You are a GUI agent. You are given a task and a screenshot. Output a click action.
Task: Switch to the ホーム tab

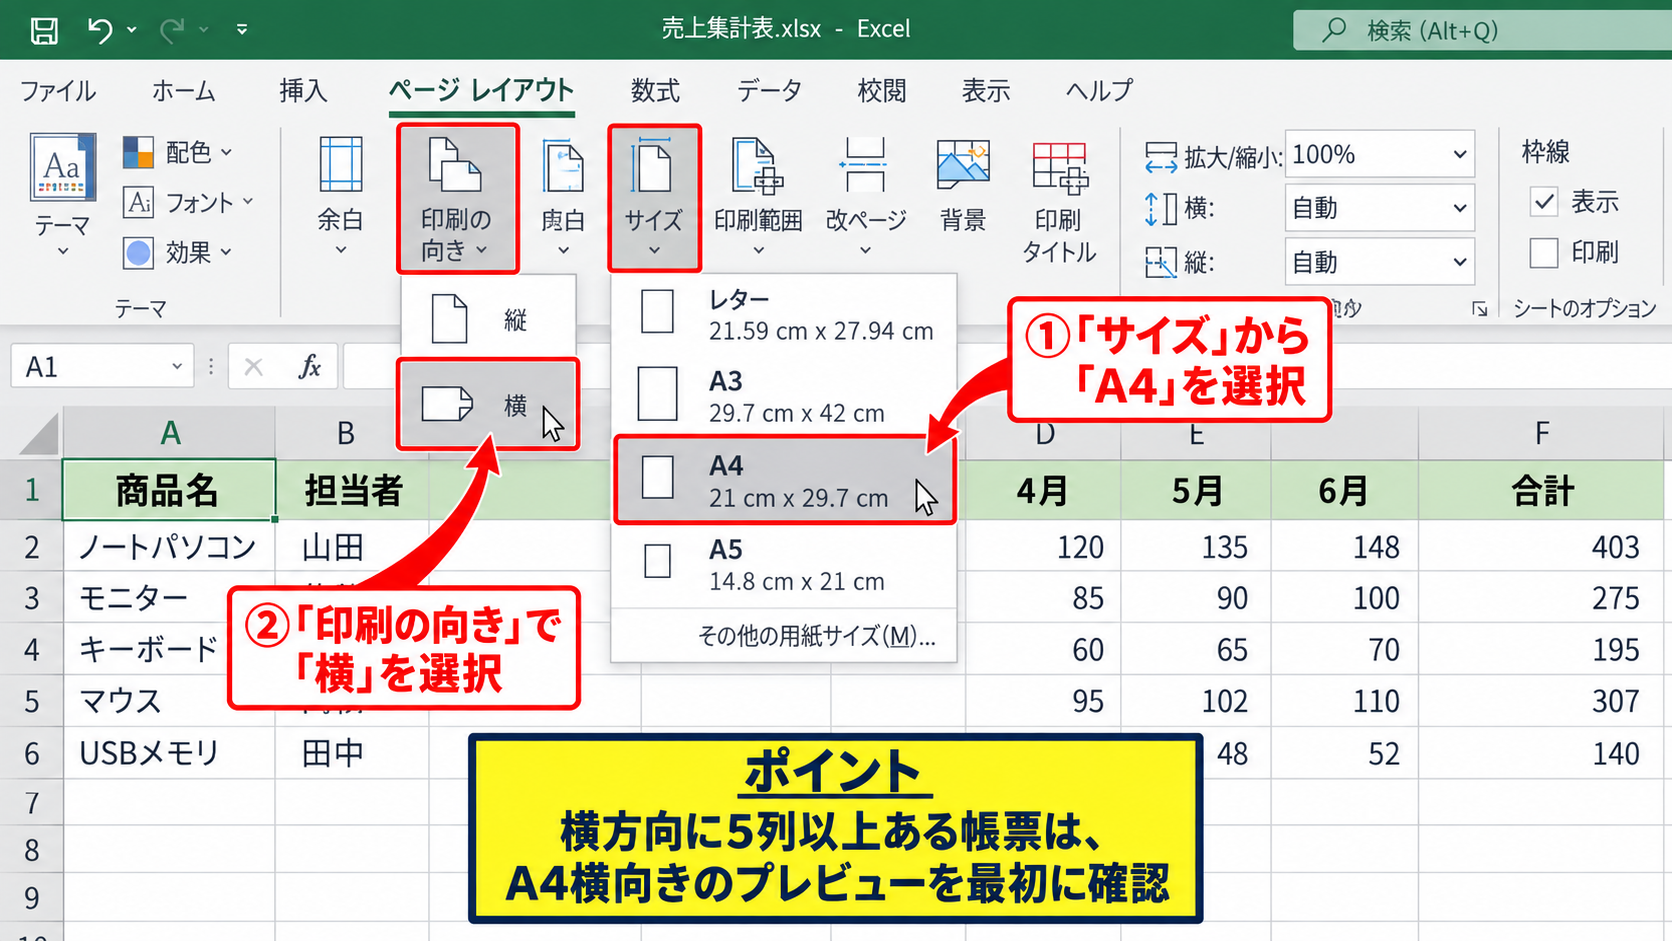(x=183, y=91)
